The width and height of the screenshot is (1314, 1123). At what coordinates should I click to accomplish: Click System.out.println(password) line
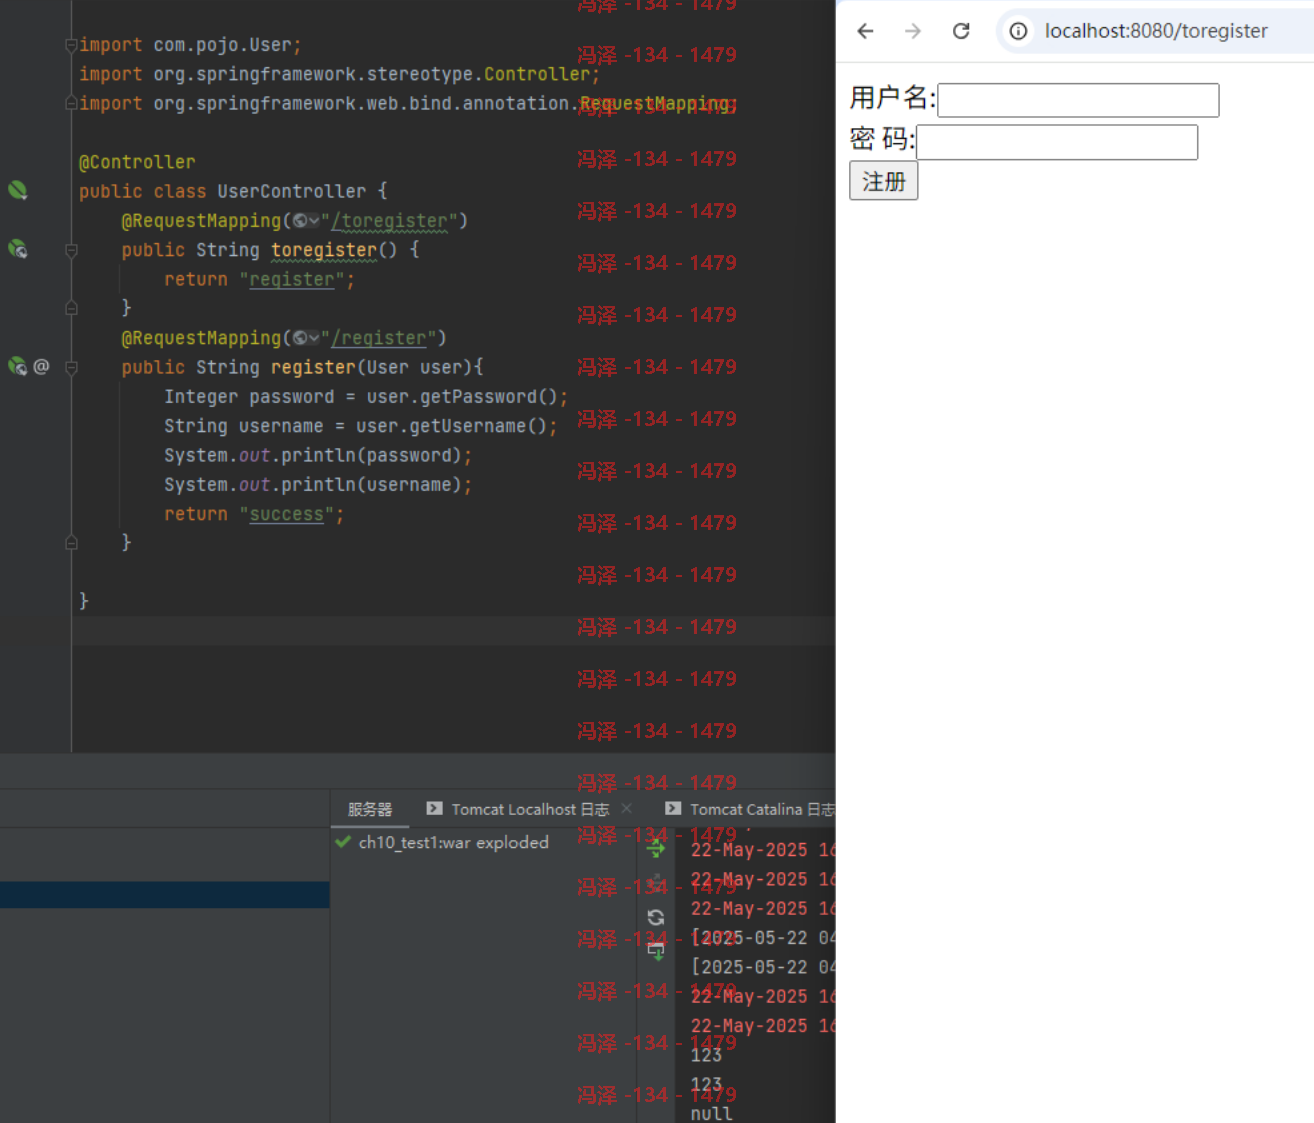[x=318, y=455]
